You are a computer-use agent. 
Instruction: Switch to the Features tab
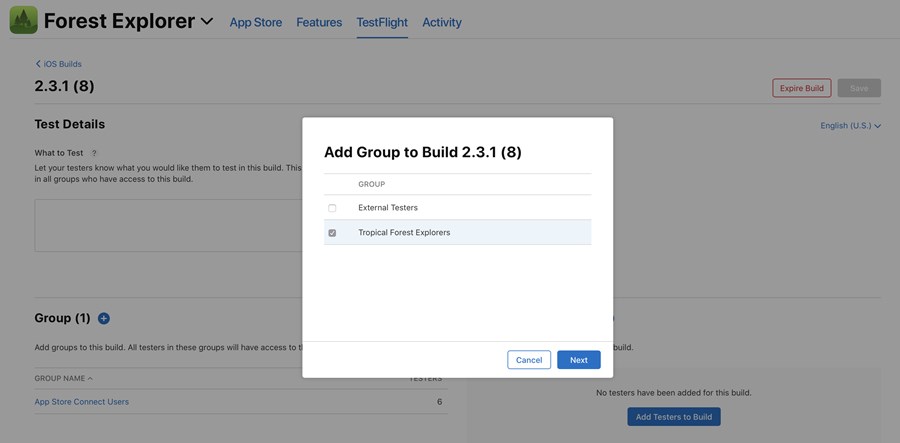click(x=319, y=22)
